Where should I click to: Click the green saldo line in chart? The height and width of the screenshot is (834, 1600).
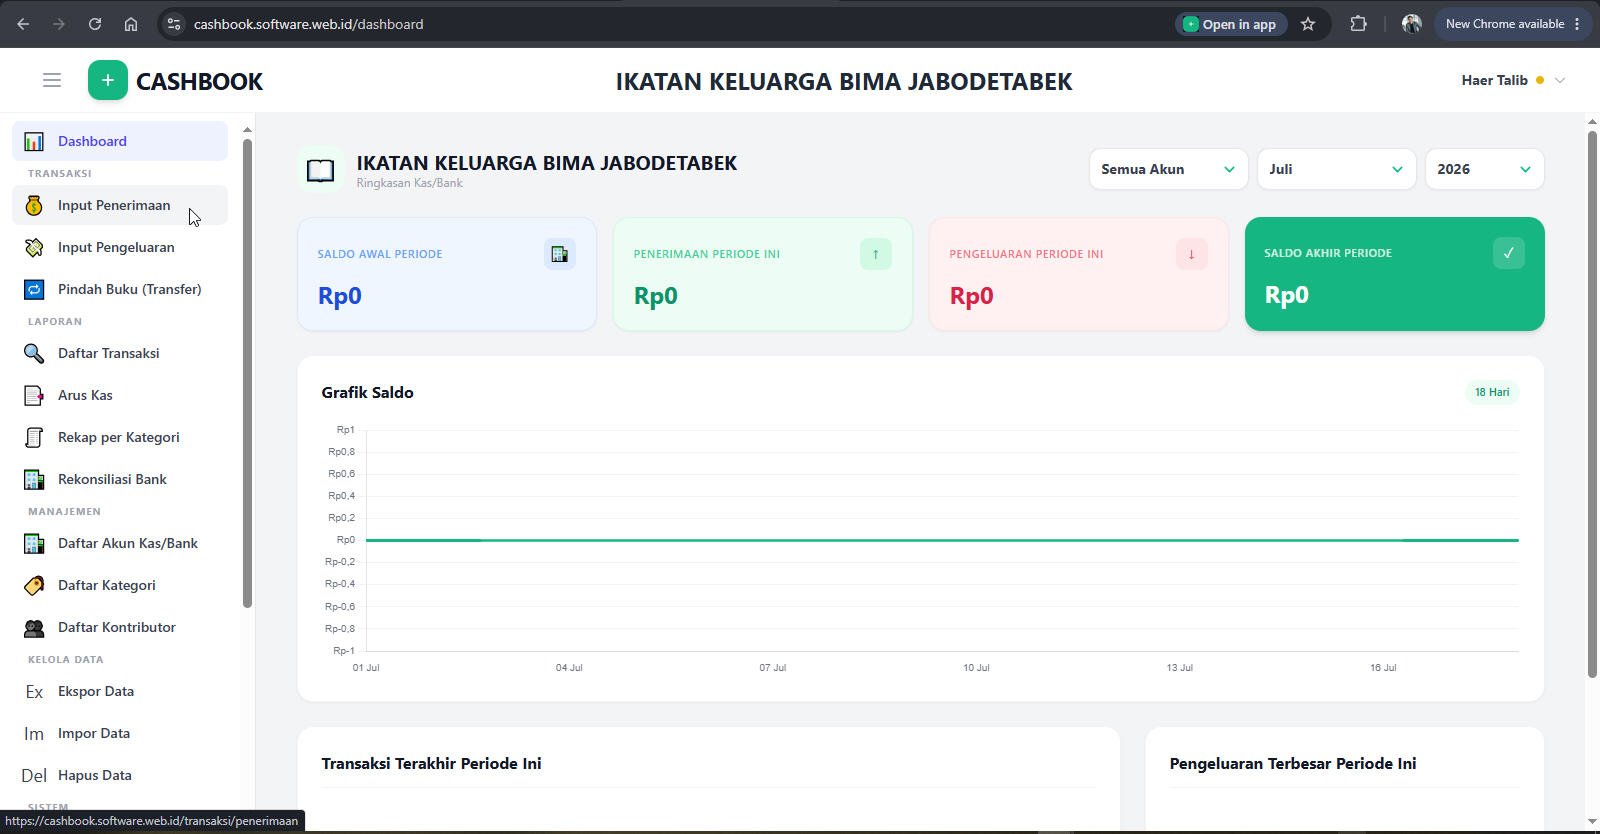pyautogui.click(x=942, y=540)
